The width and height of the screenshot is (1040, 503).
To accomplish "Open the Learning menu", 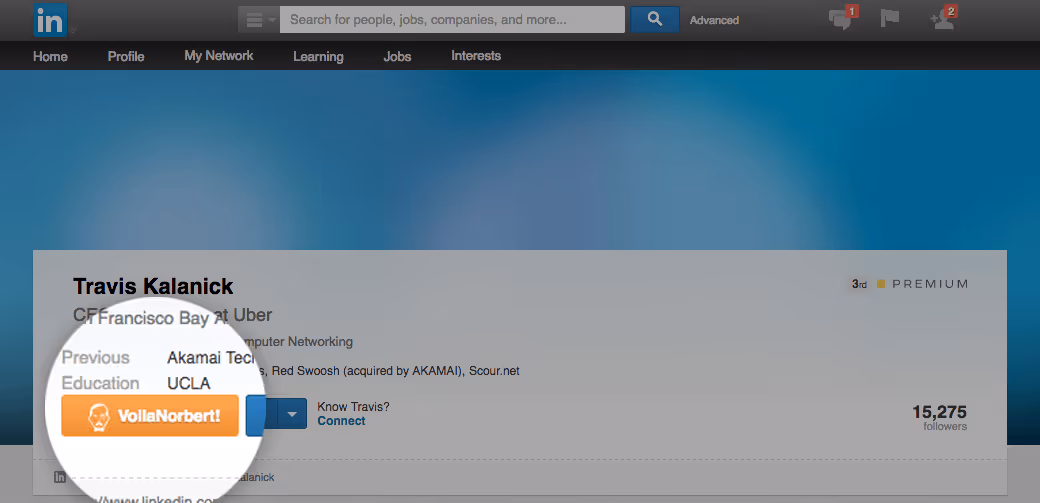I will tap(318, 56).
